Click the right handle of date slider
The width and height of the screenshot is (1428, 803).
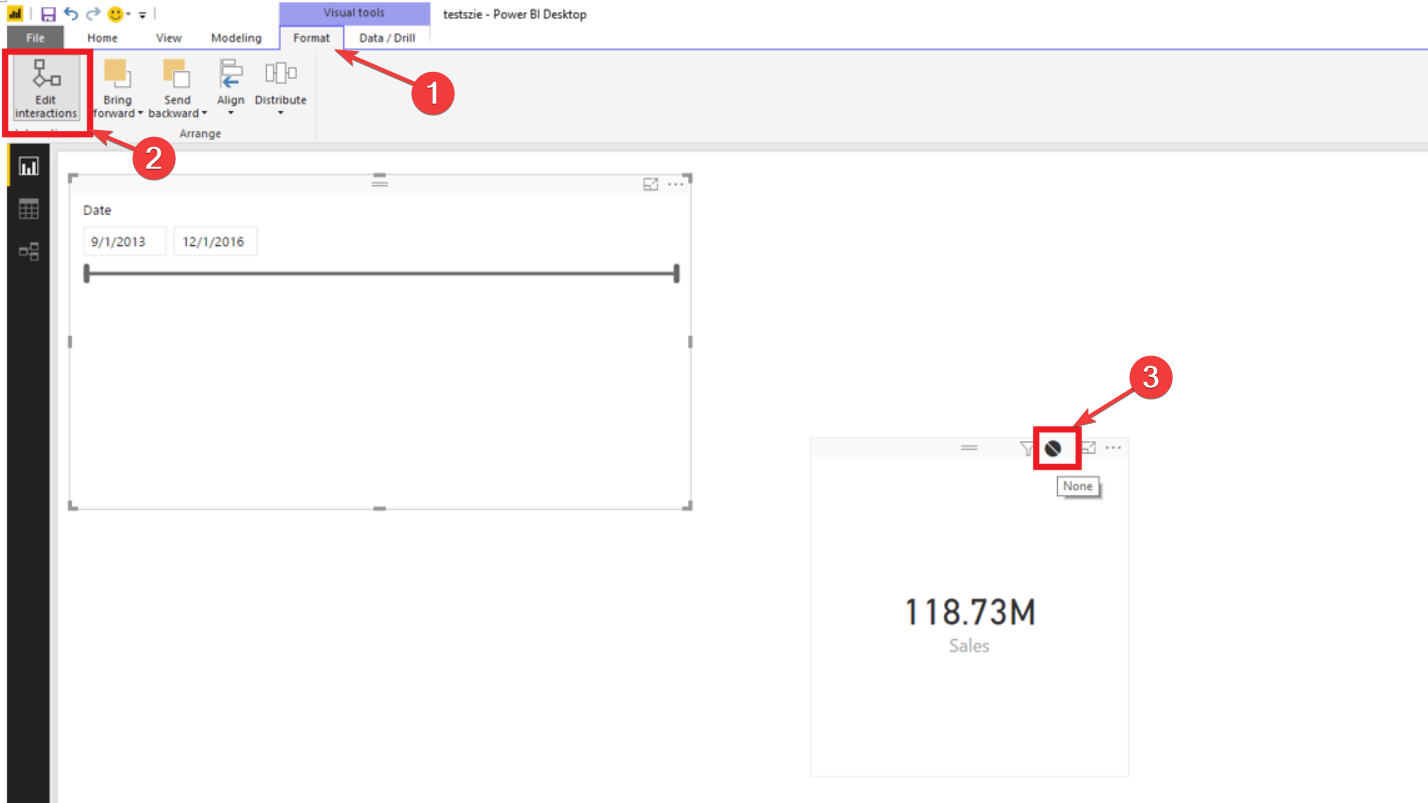(x=677, y=273)
